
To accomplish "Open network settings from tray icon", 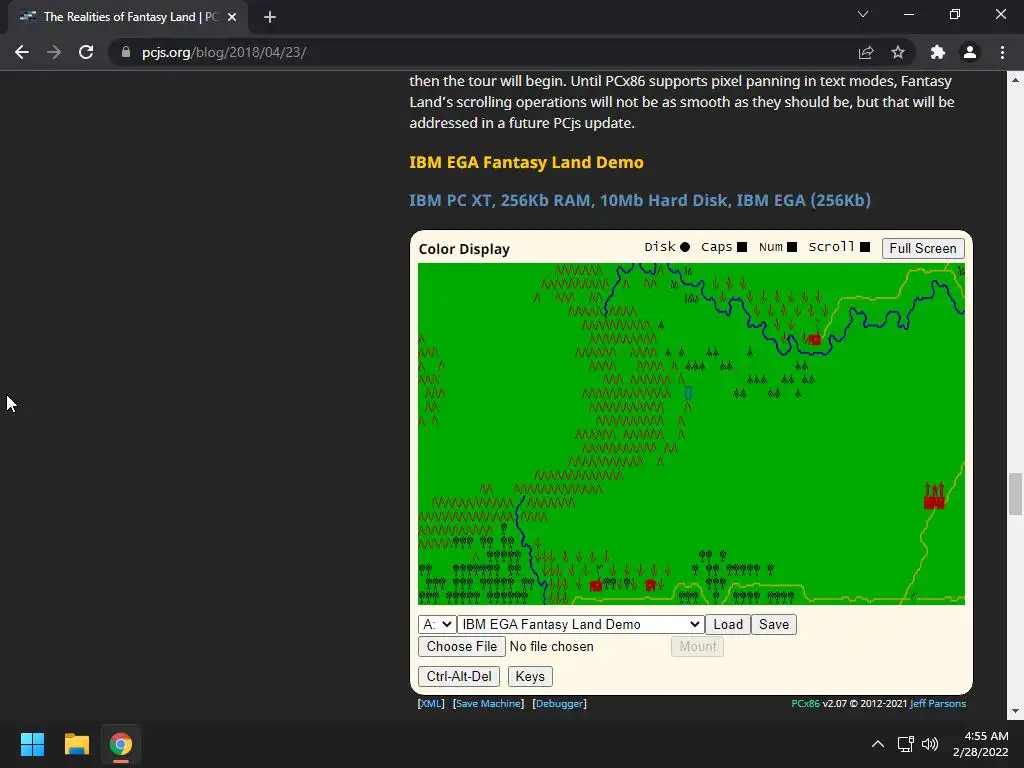I will pyautogui.click(x=905, y=744).
